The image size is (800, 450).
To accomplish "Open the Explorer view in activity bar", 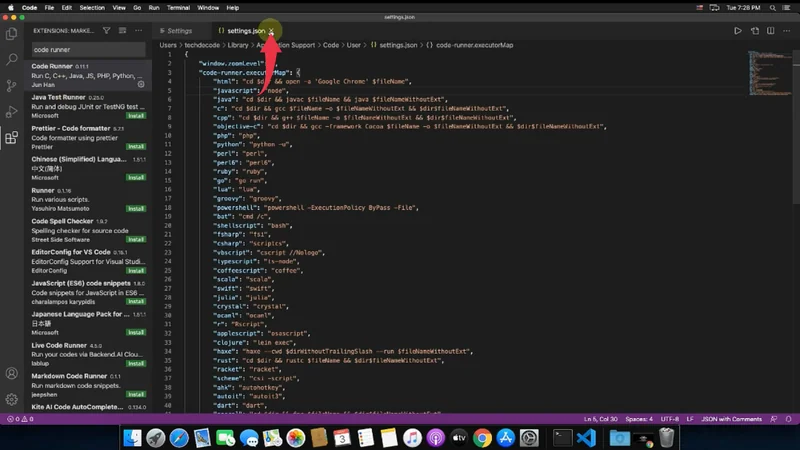I will [12, 34].
